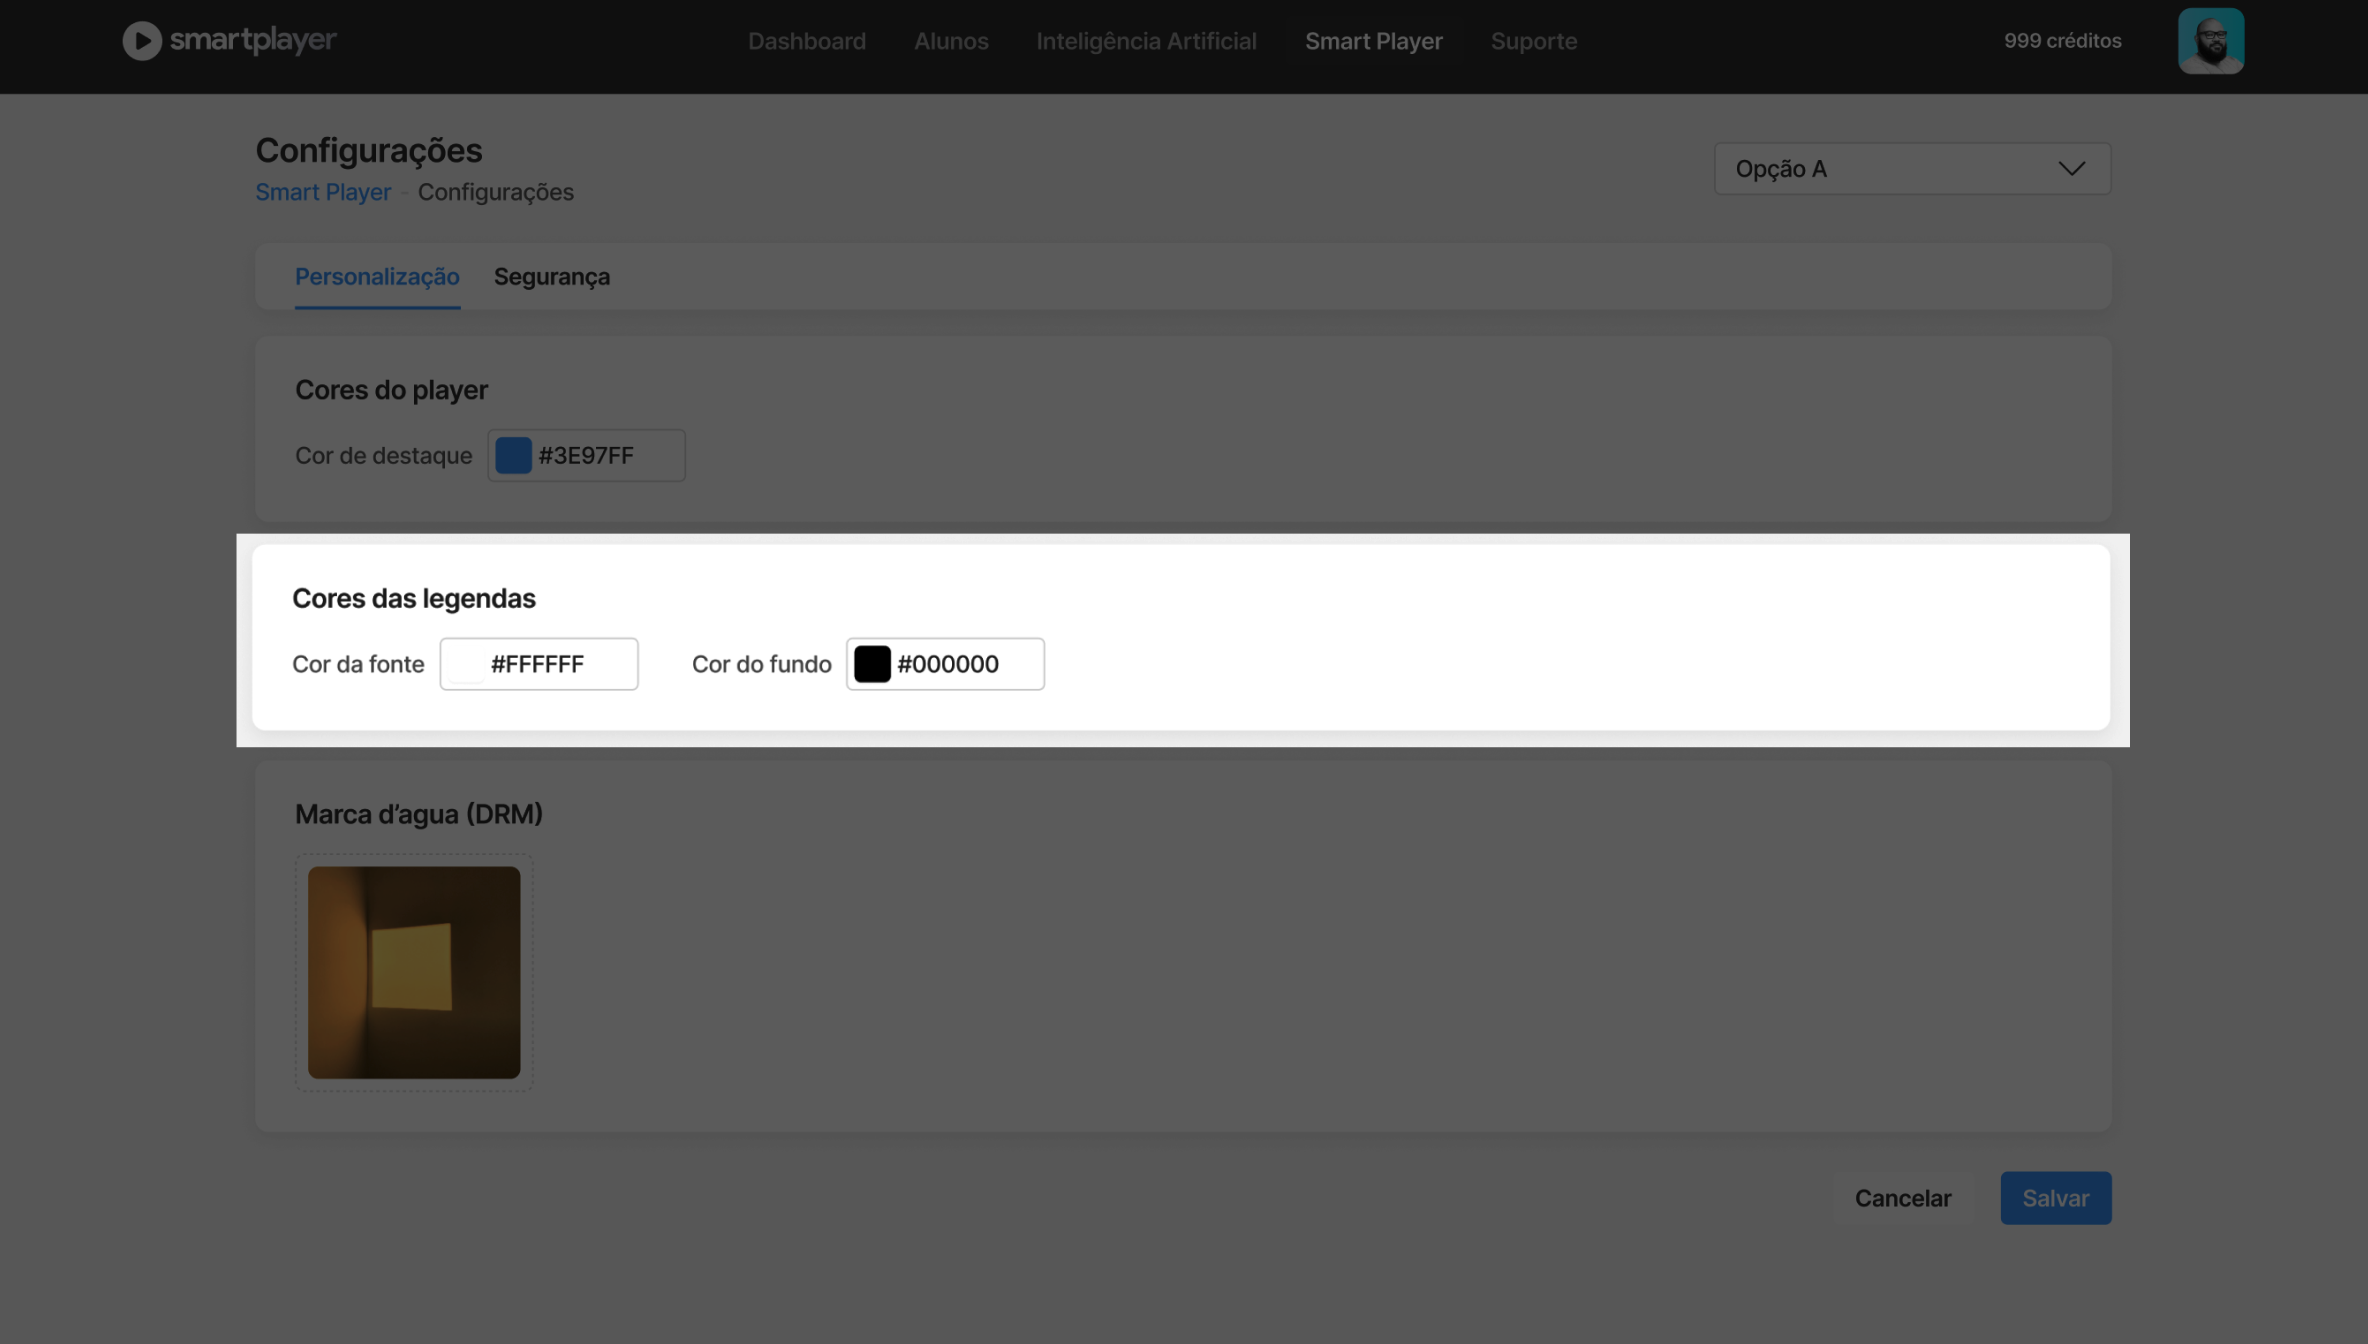Open the Dashboard menu item
2368x1344 pixels.
(x=806, y=41)
